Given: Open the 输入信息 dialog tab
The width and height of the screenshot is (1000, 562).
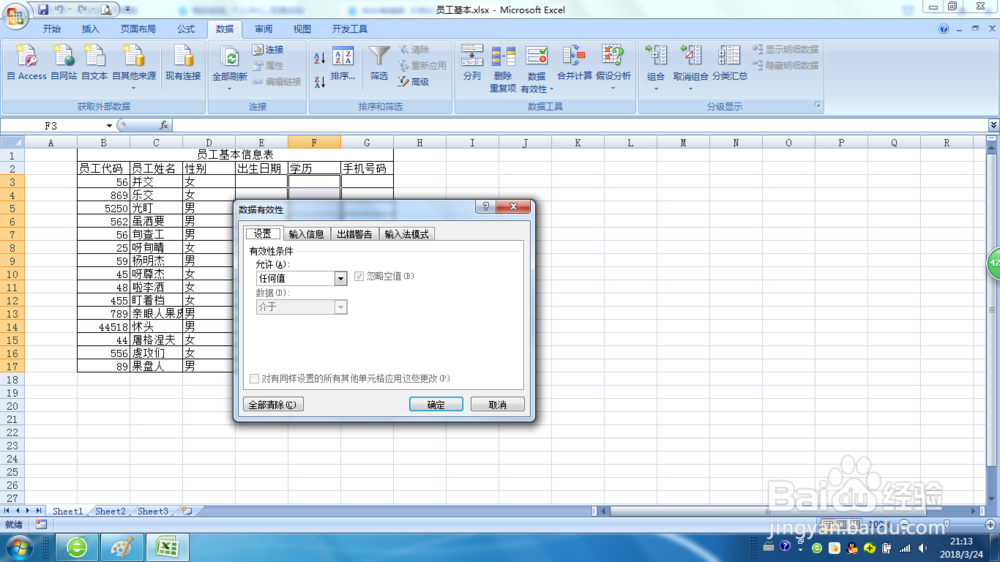Looking at the screenshot, I should (x=306, y=234).
